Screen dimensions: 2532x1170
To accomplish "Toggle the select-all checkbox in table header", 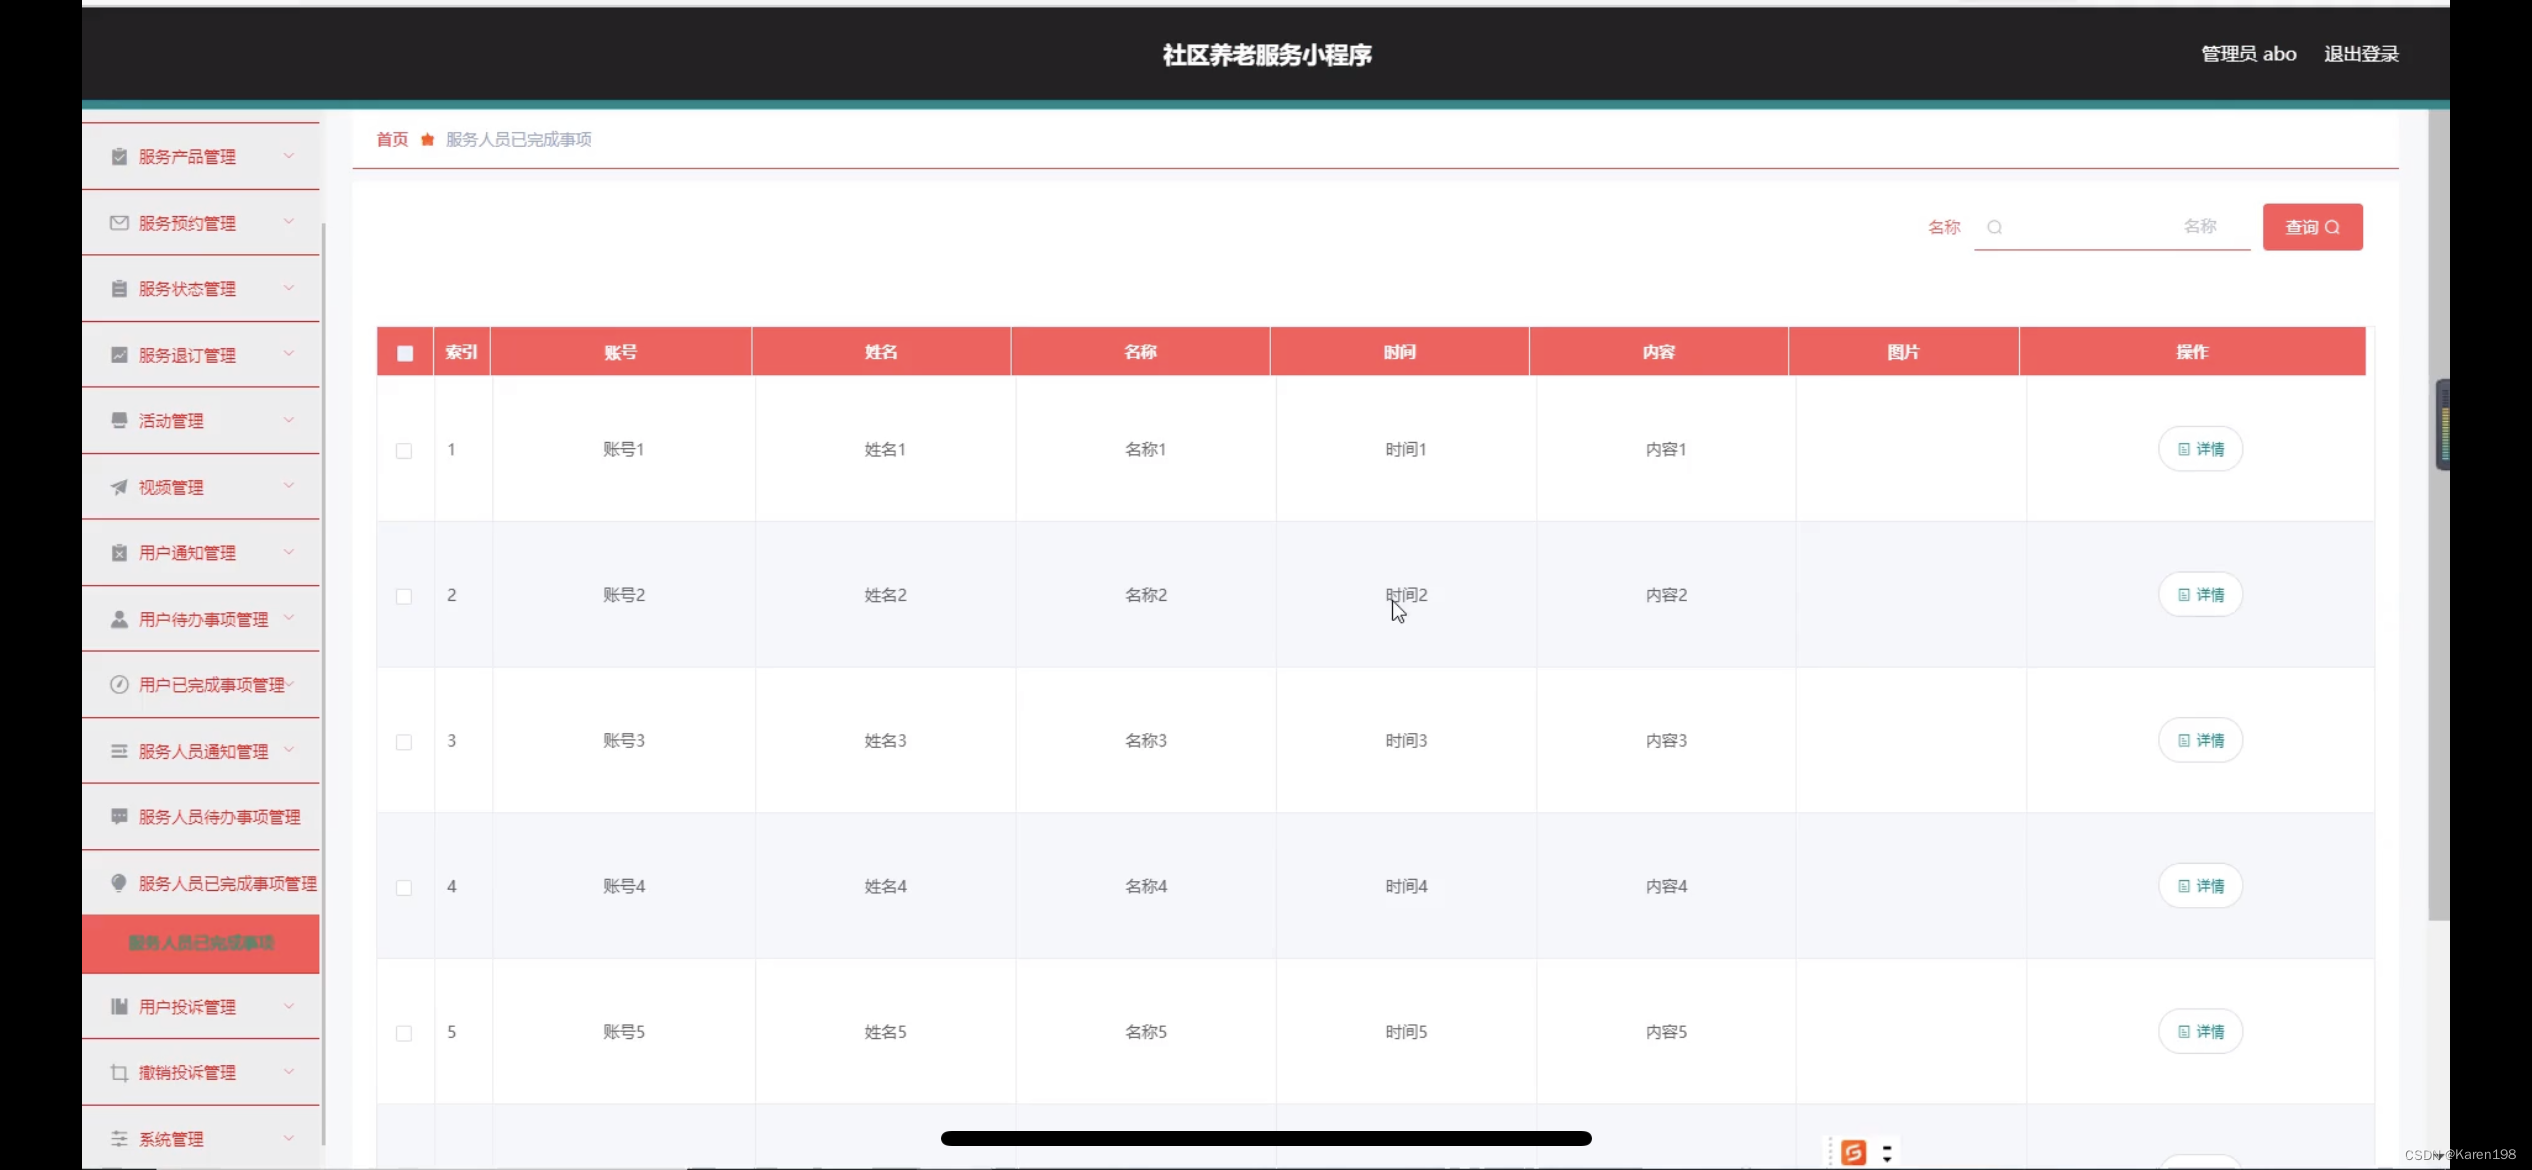I will [x=405, y=352].
